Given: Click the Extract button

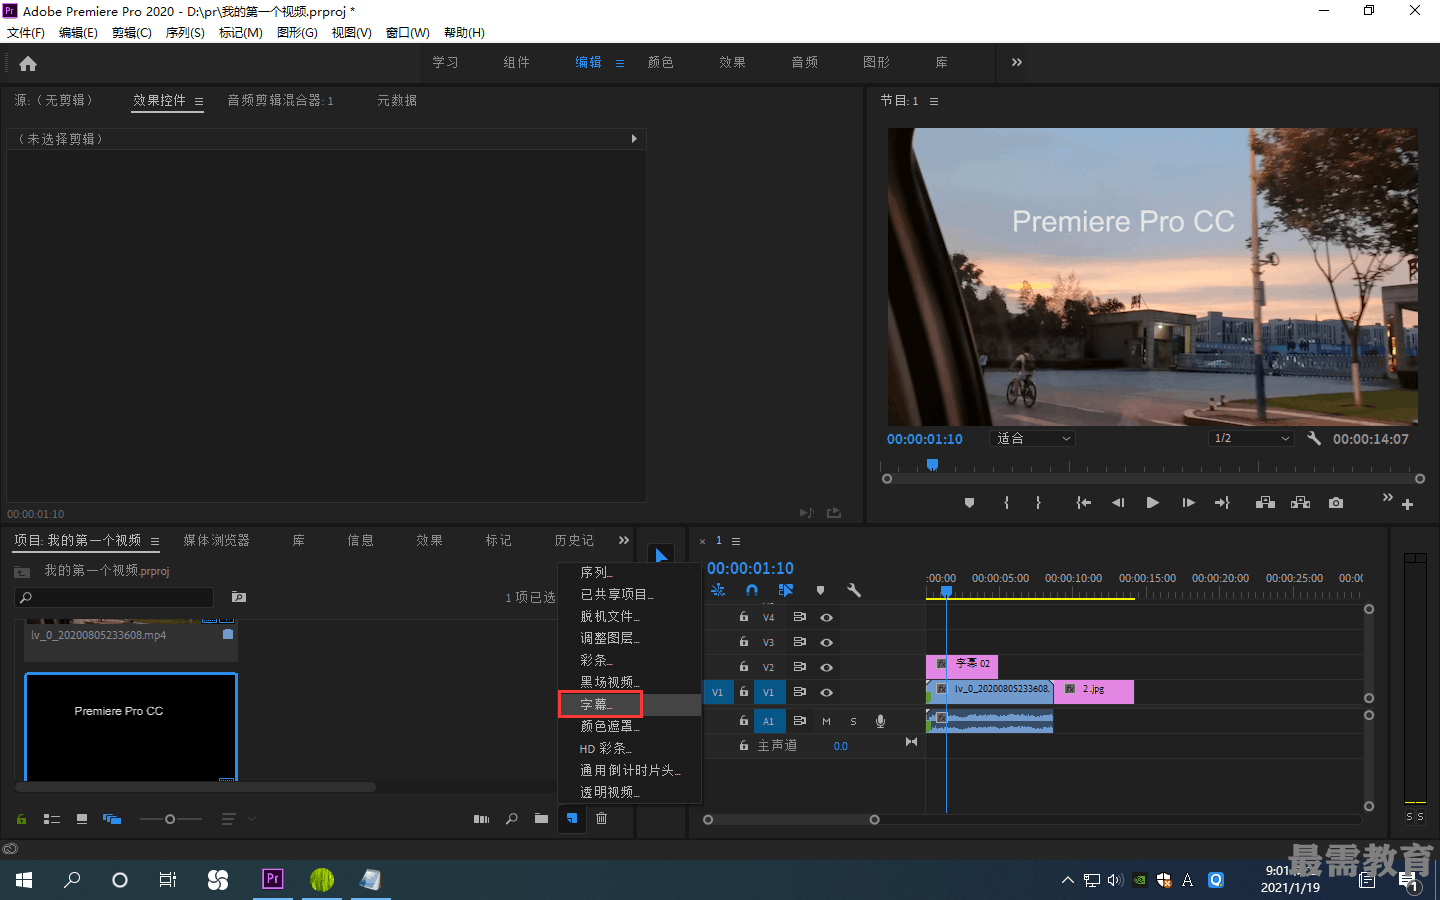Looking at the screenshot, I should click(x=1300, y=503).
